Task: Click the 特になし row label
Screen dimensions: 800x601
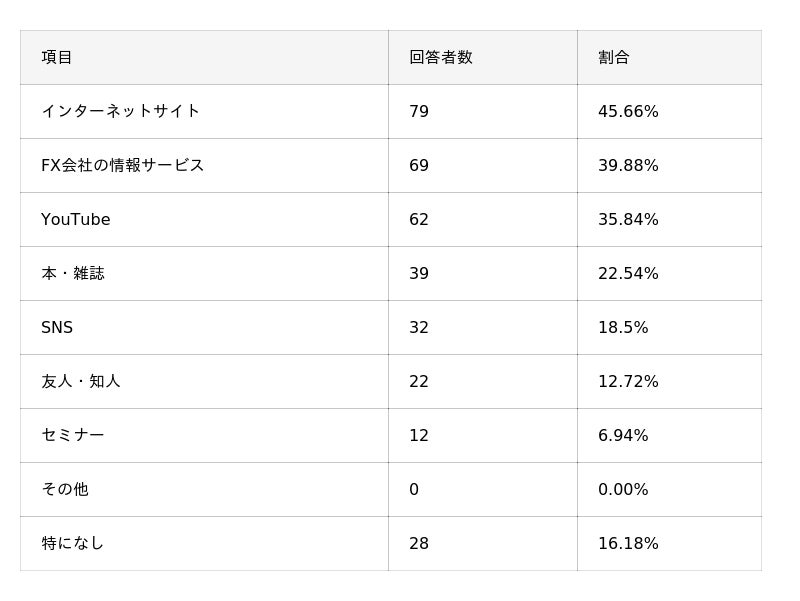Action: coord(72,543)
